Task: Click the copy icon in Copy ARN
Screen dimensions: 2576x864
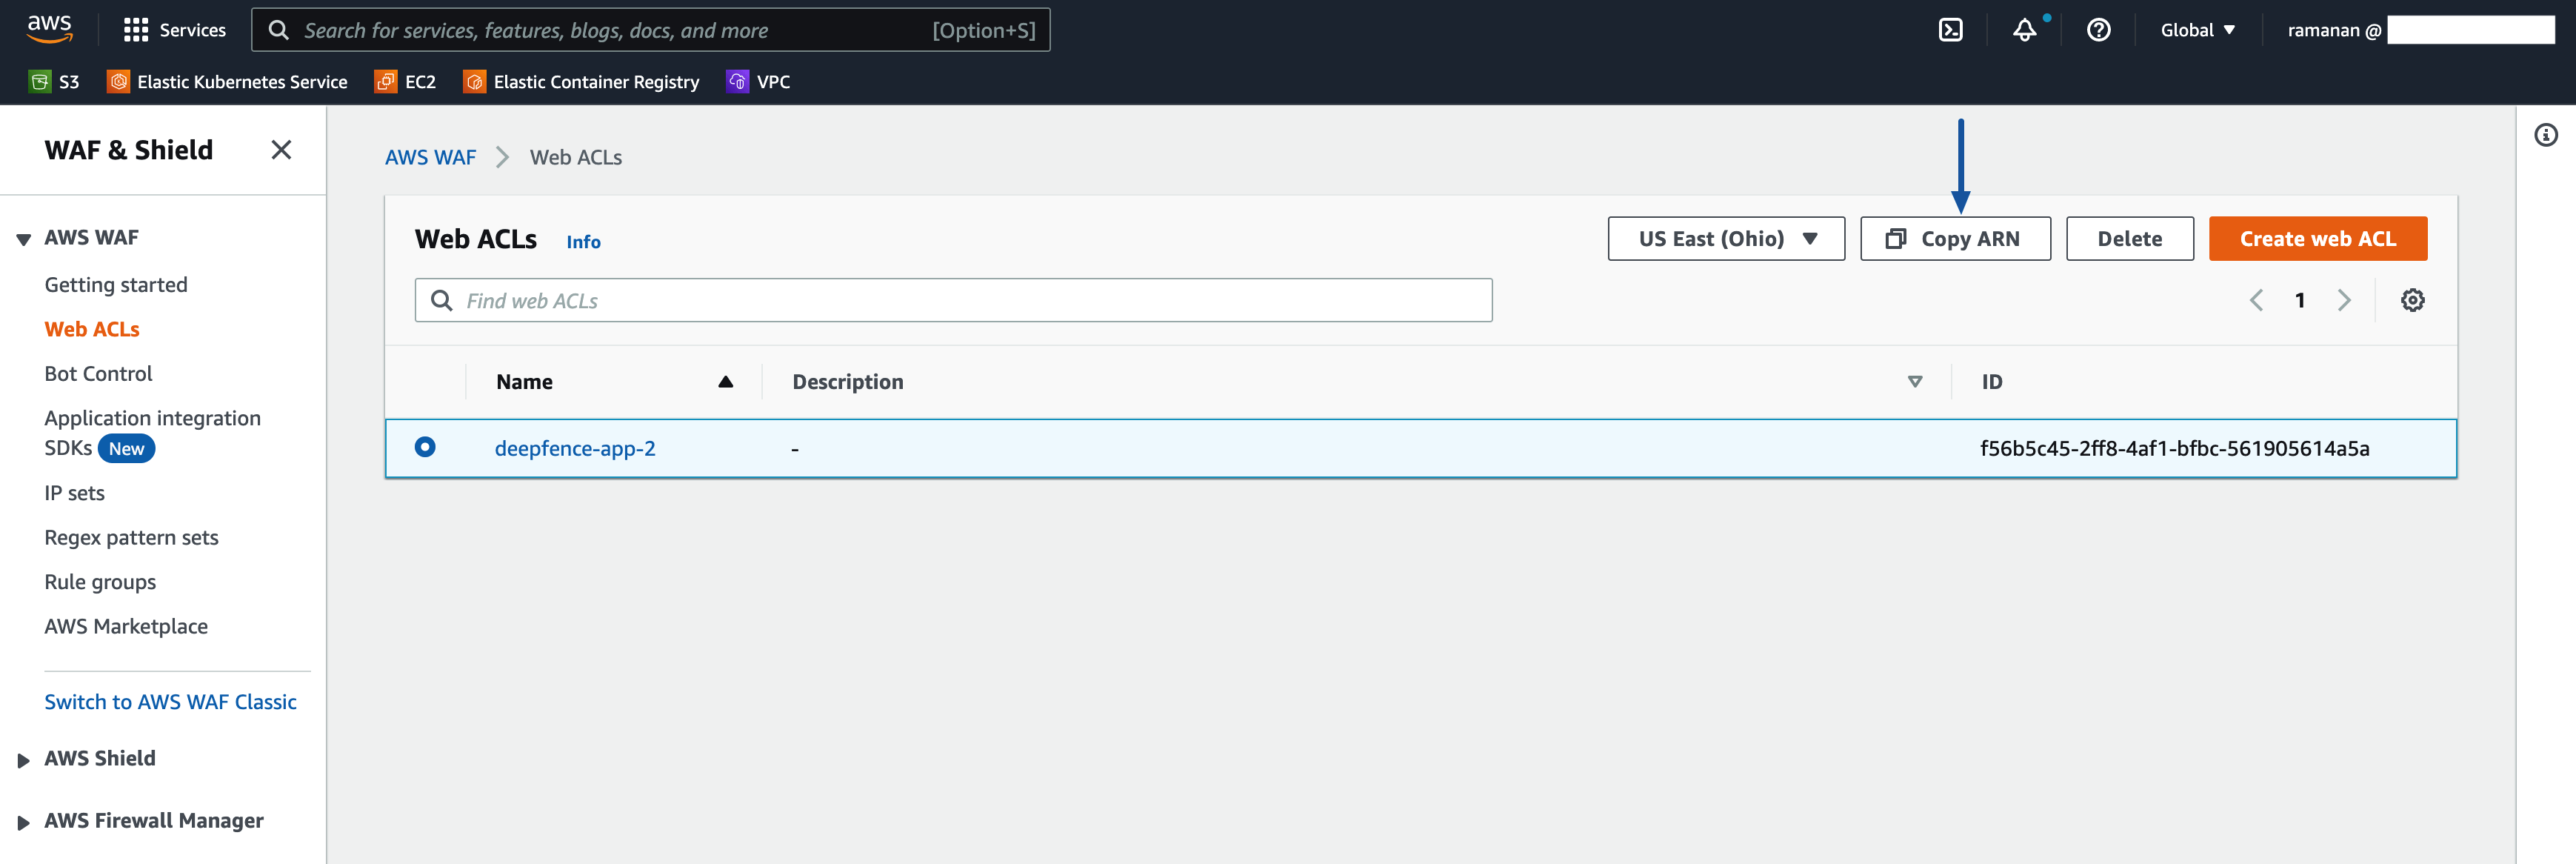Action: 1895,239
